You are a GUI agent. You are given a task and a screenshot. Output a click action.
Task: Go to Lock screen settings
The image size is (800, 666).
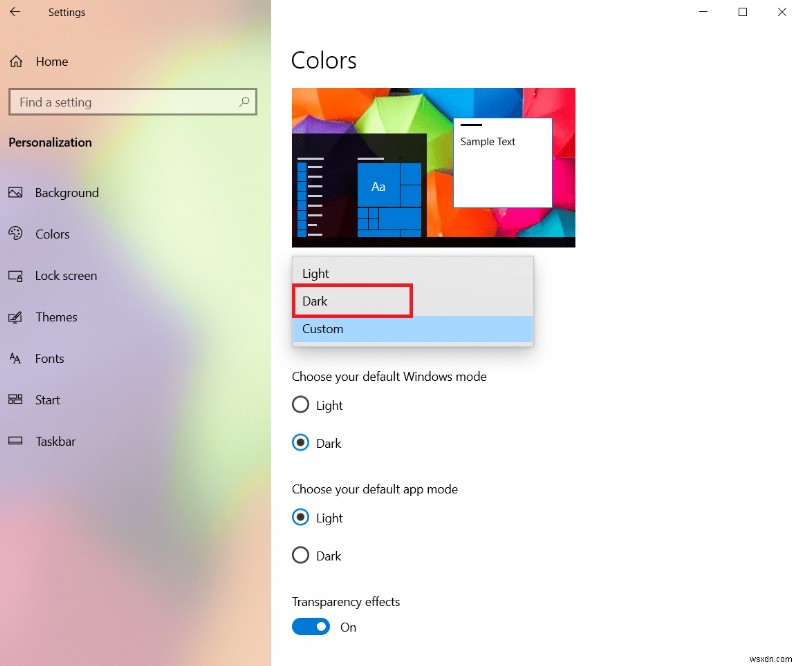point(66,276)
